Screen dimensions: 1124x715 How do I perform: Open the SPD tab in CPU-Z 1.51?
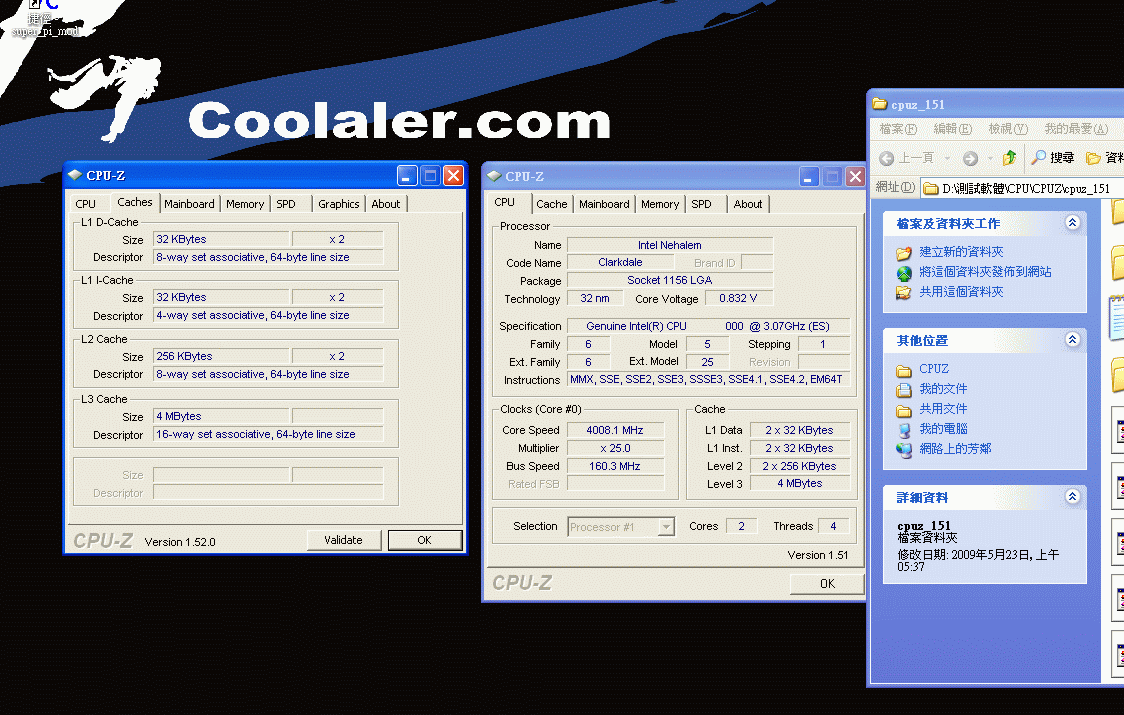[x=701, y=204]
